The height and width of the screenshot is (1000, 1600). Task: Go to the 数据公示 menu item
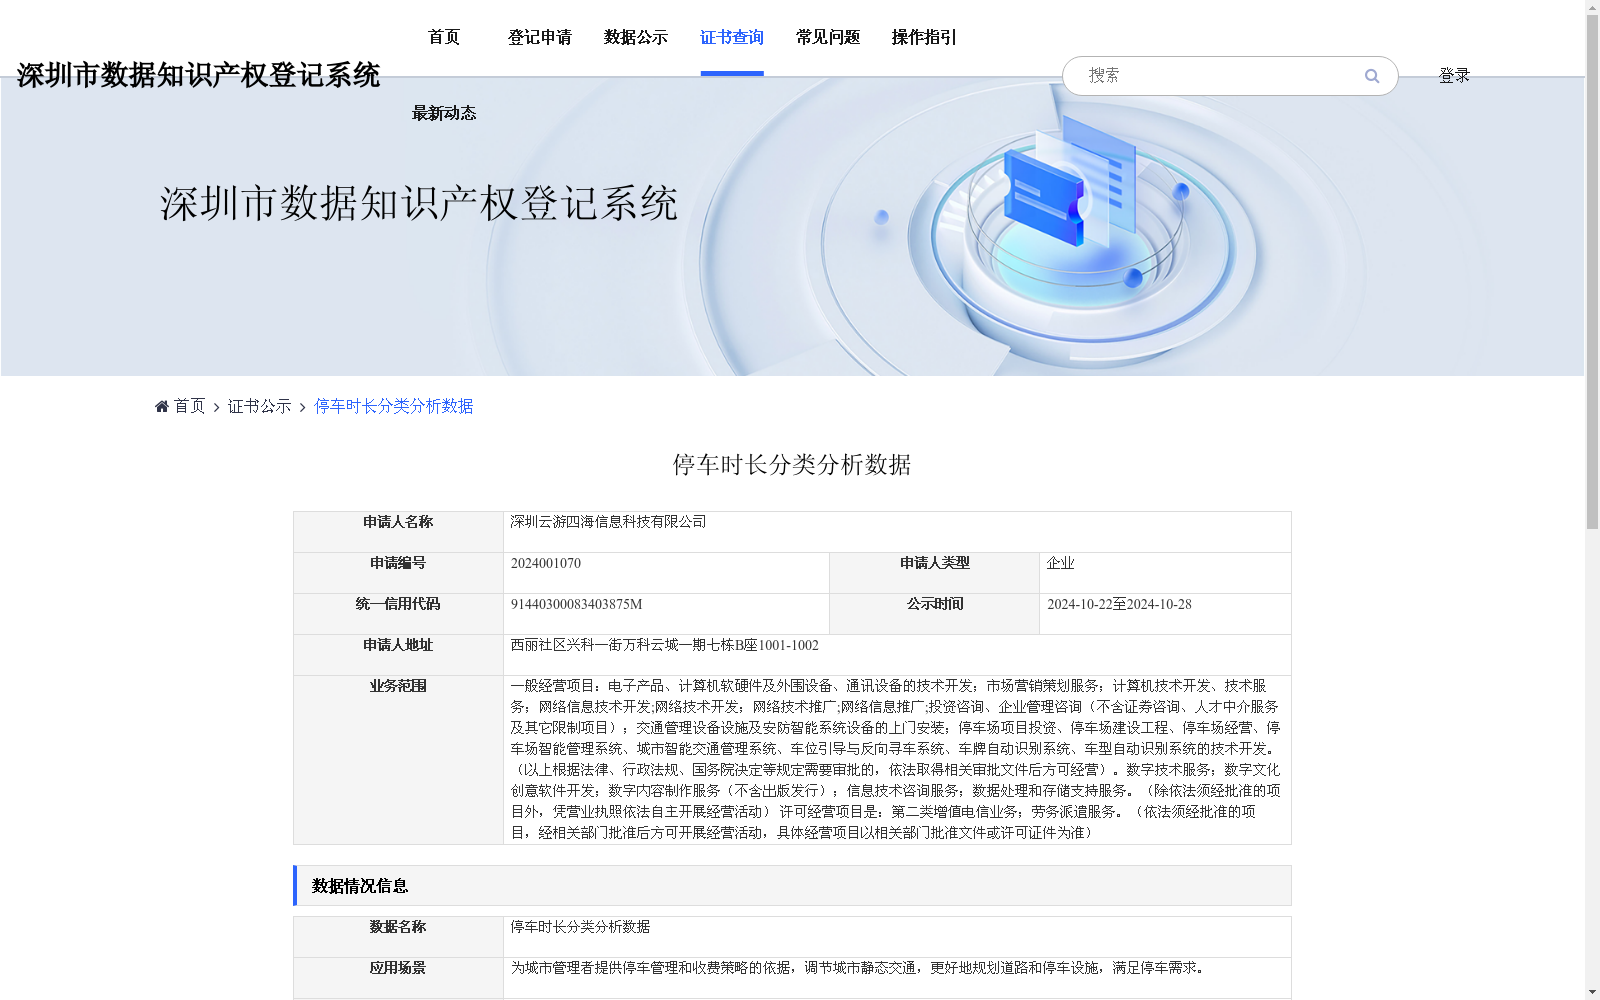pyautogui.click(x=636, y=37)
